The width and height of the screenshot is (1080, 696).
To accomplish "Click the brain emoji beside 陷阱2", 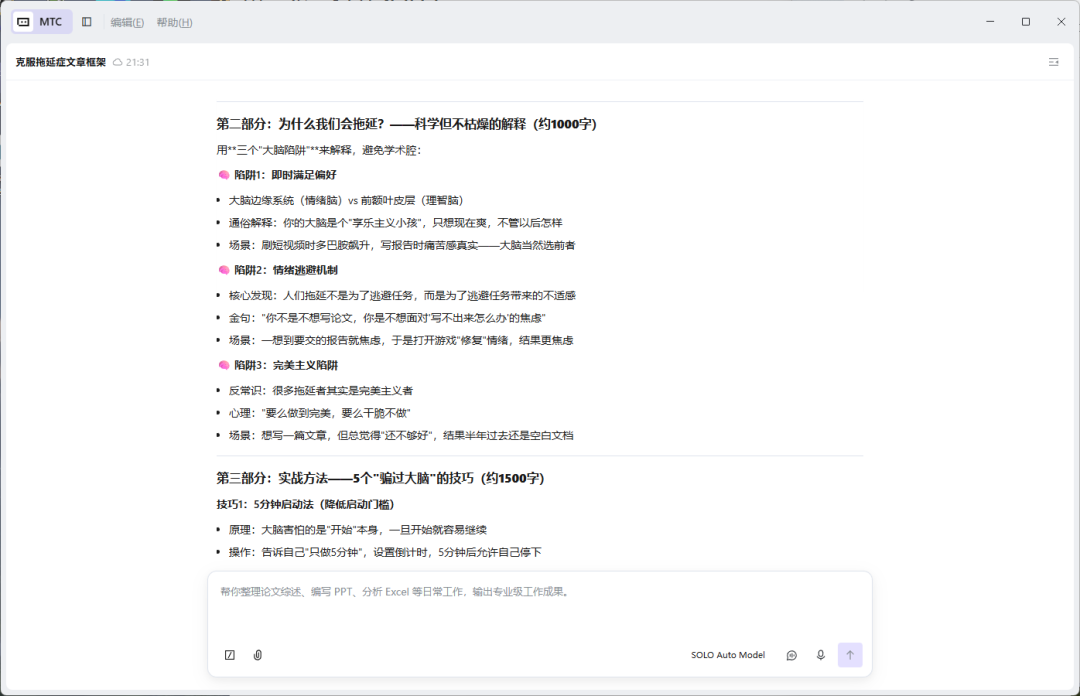I will [x=224, y=270].
